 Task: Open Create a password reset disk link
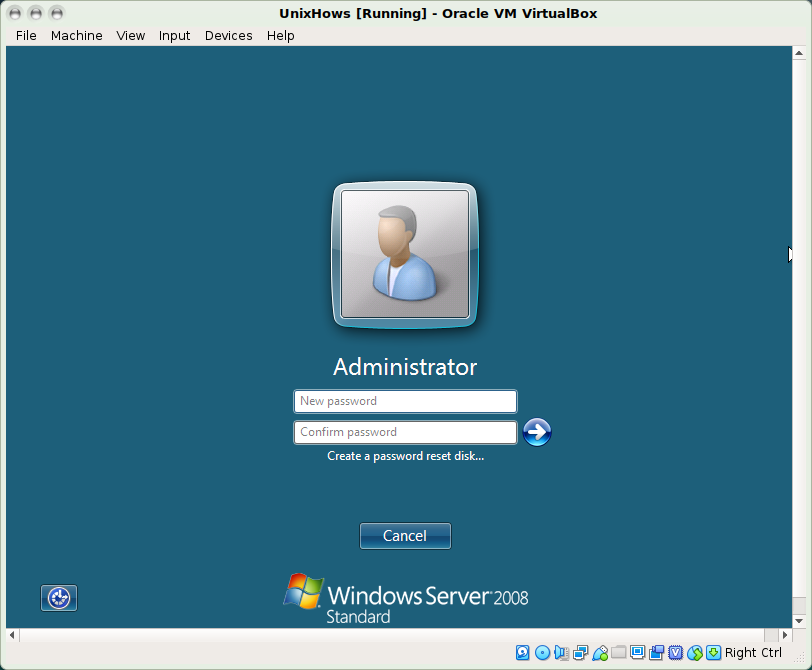pos(405,456)
